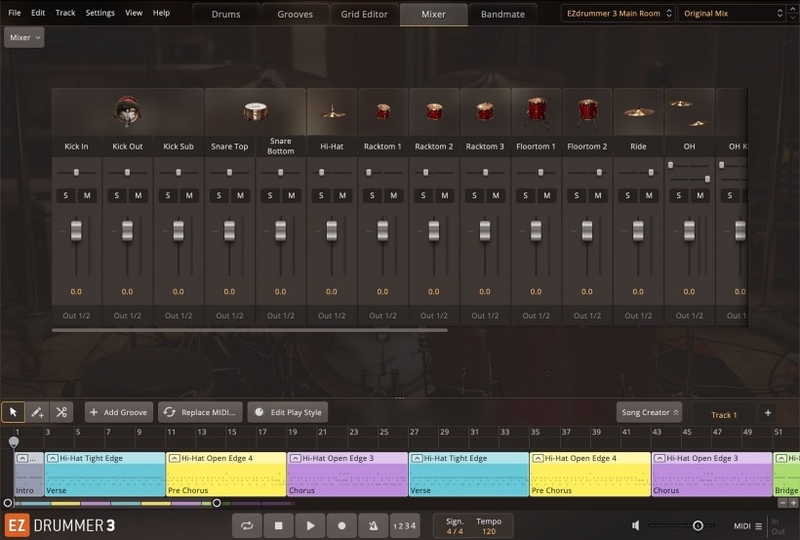Screen dimensions: 800x540
Task: Zoom out timeline with minus button
Action: tap(782, 503)
